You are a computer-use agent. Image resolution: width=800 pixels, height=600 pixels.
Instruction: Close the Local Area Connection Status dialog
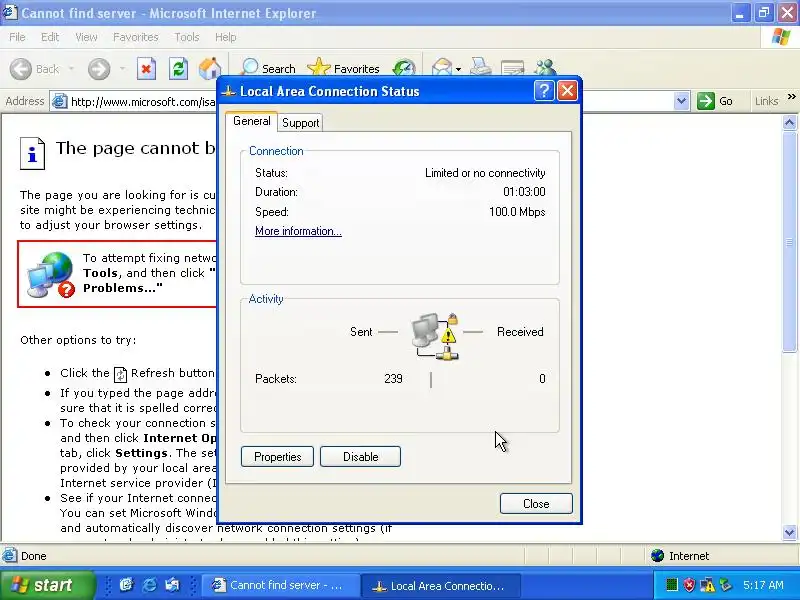click(567, 91)
